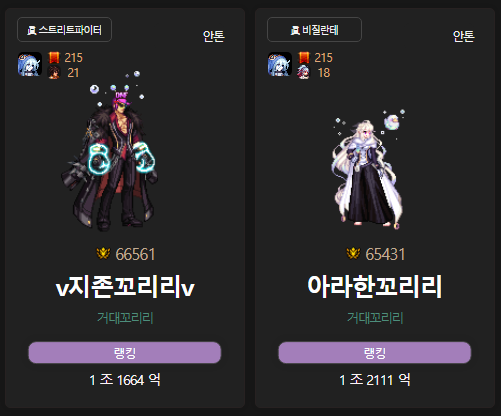This screenshot has height=416, width=501.
Task: Click the red banner icon beside 215 on right card
Action: tap(304, 57)
